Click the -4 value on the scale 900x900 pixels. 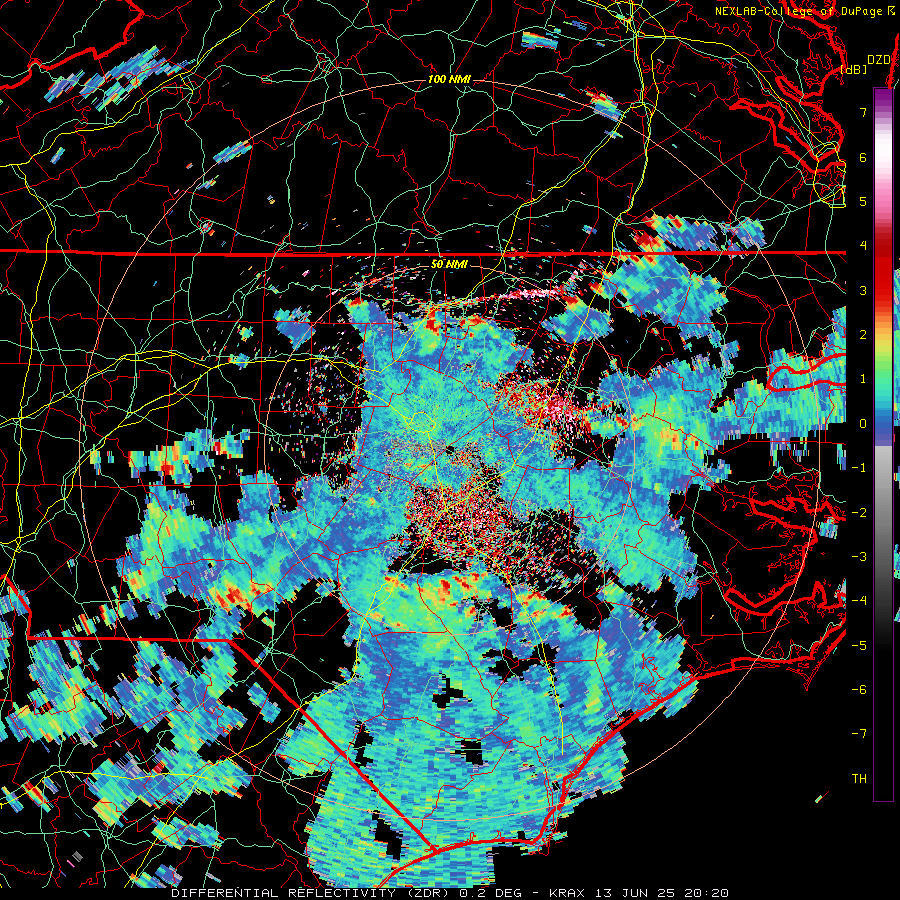click(859, 601)
